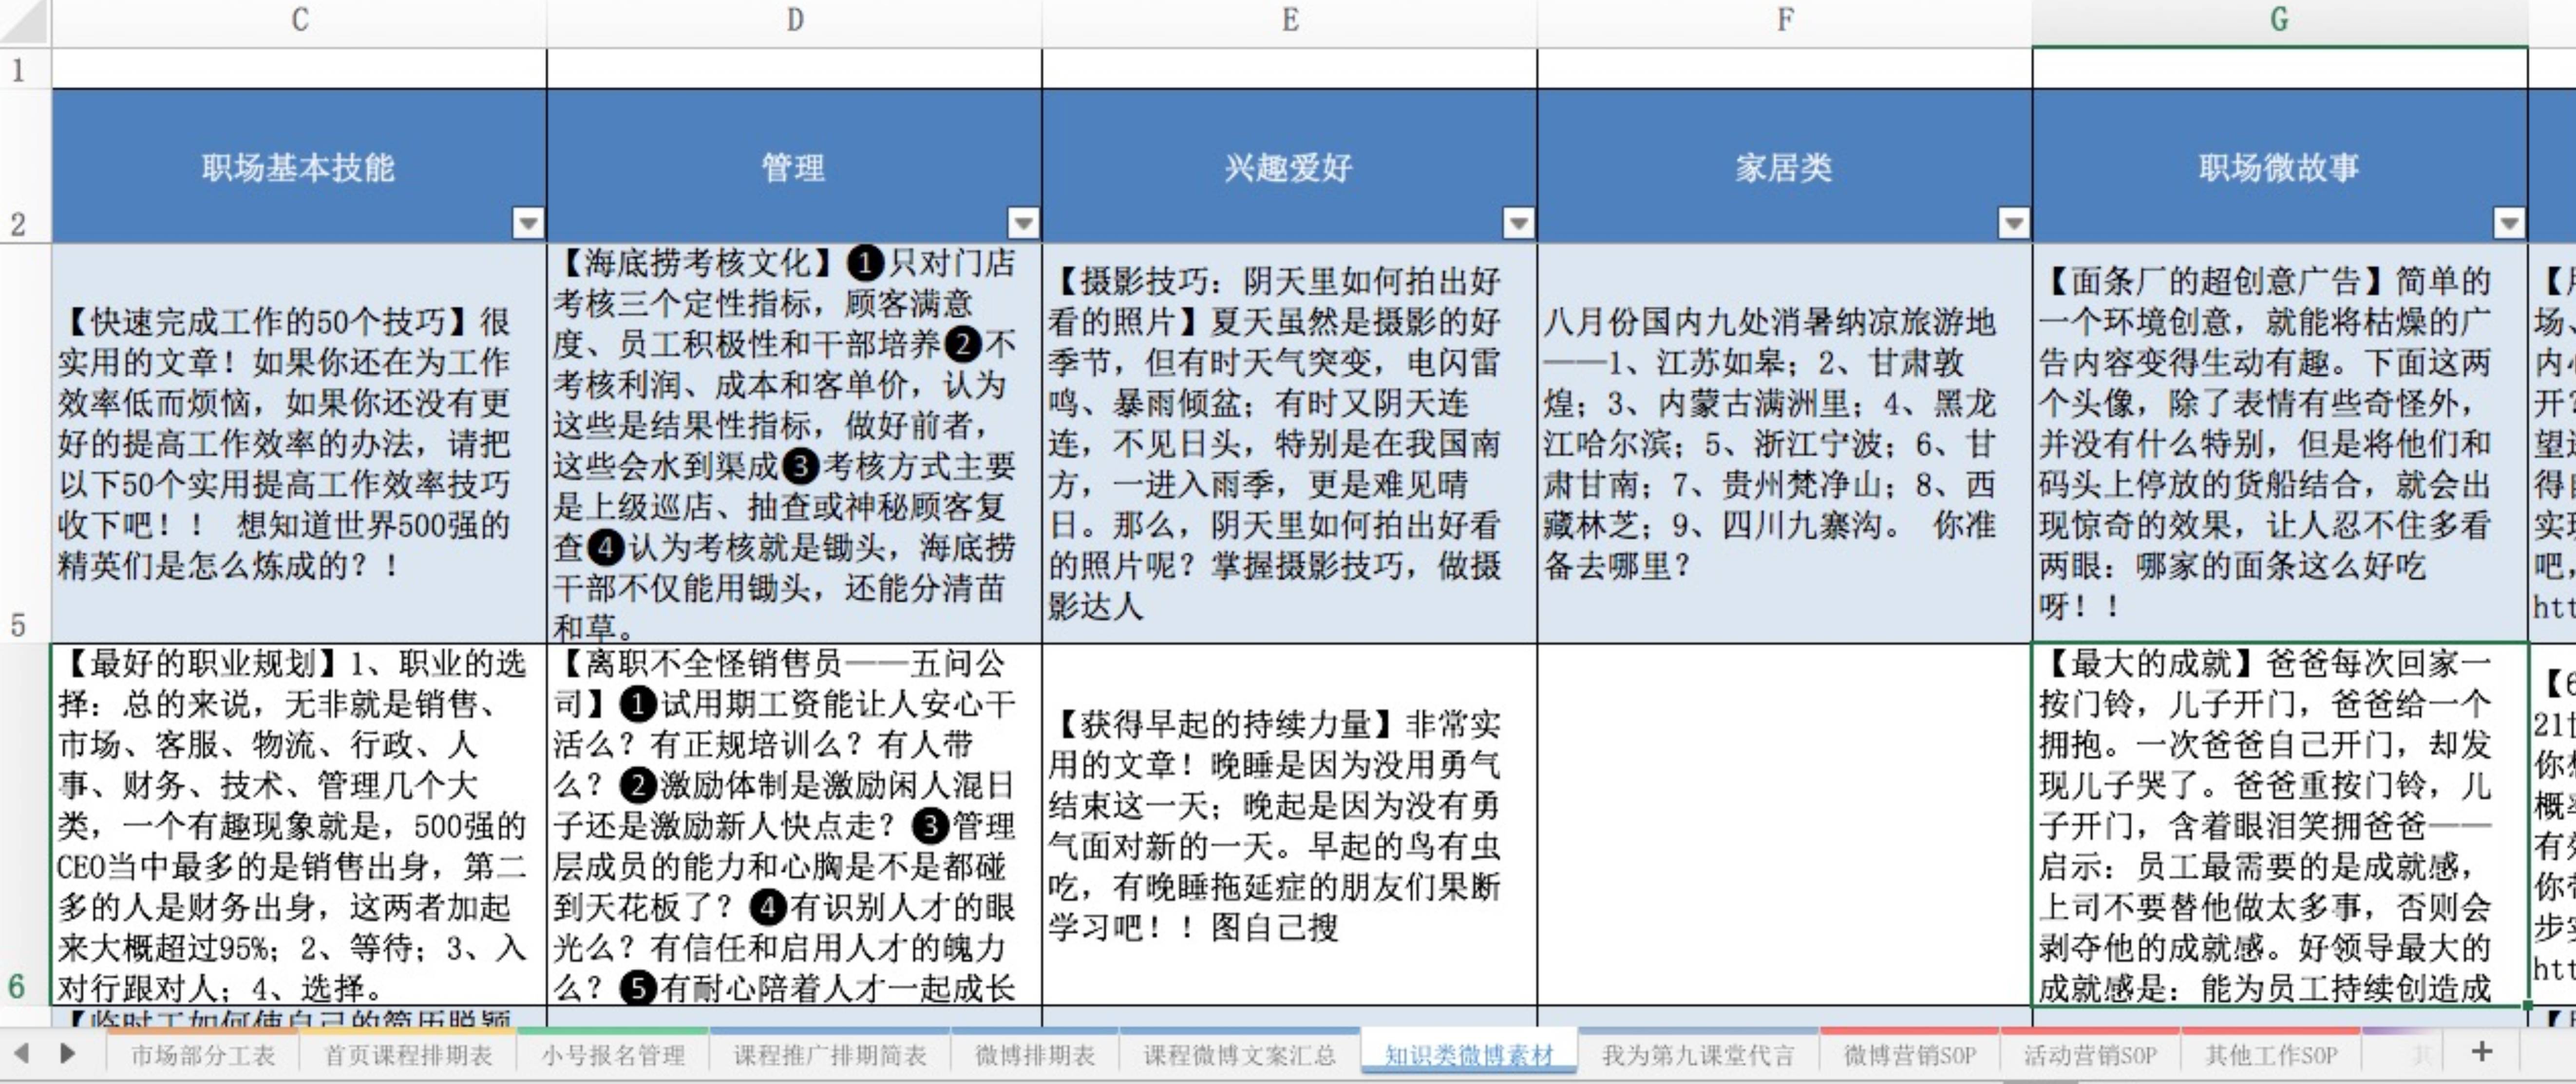Viewport: 2576px width, 1084px height.
Task: Select row 5 header
Action: (x=24, y=443)
